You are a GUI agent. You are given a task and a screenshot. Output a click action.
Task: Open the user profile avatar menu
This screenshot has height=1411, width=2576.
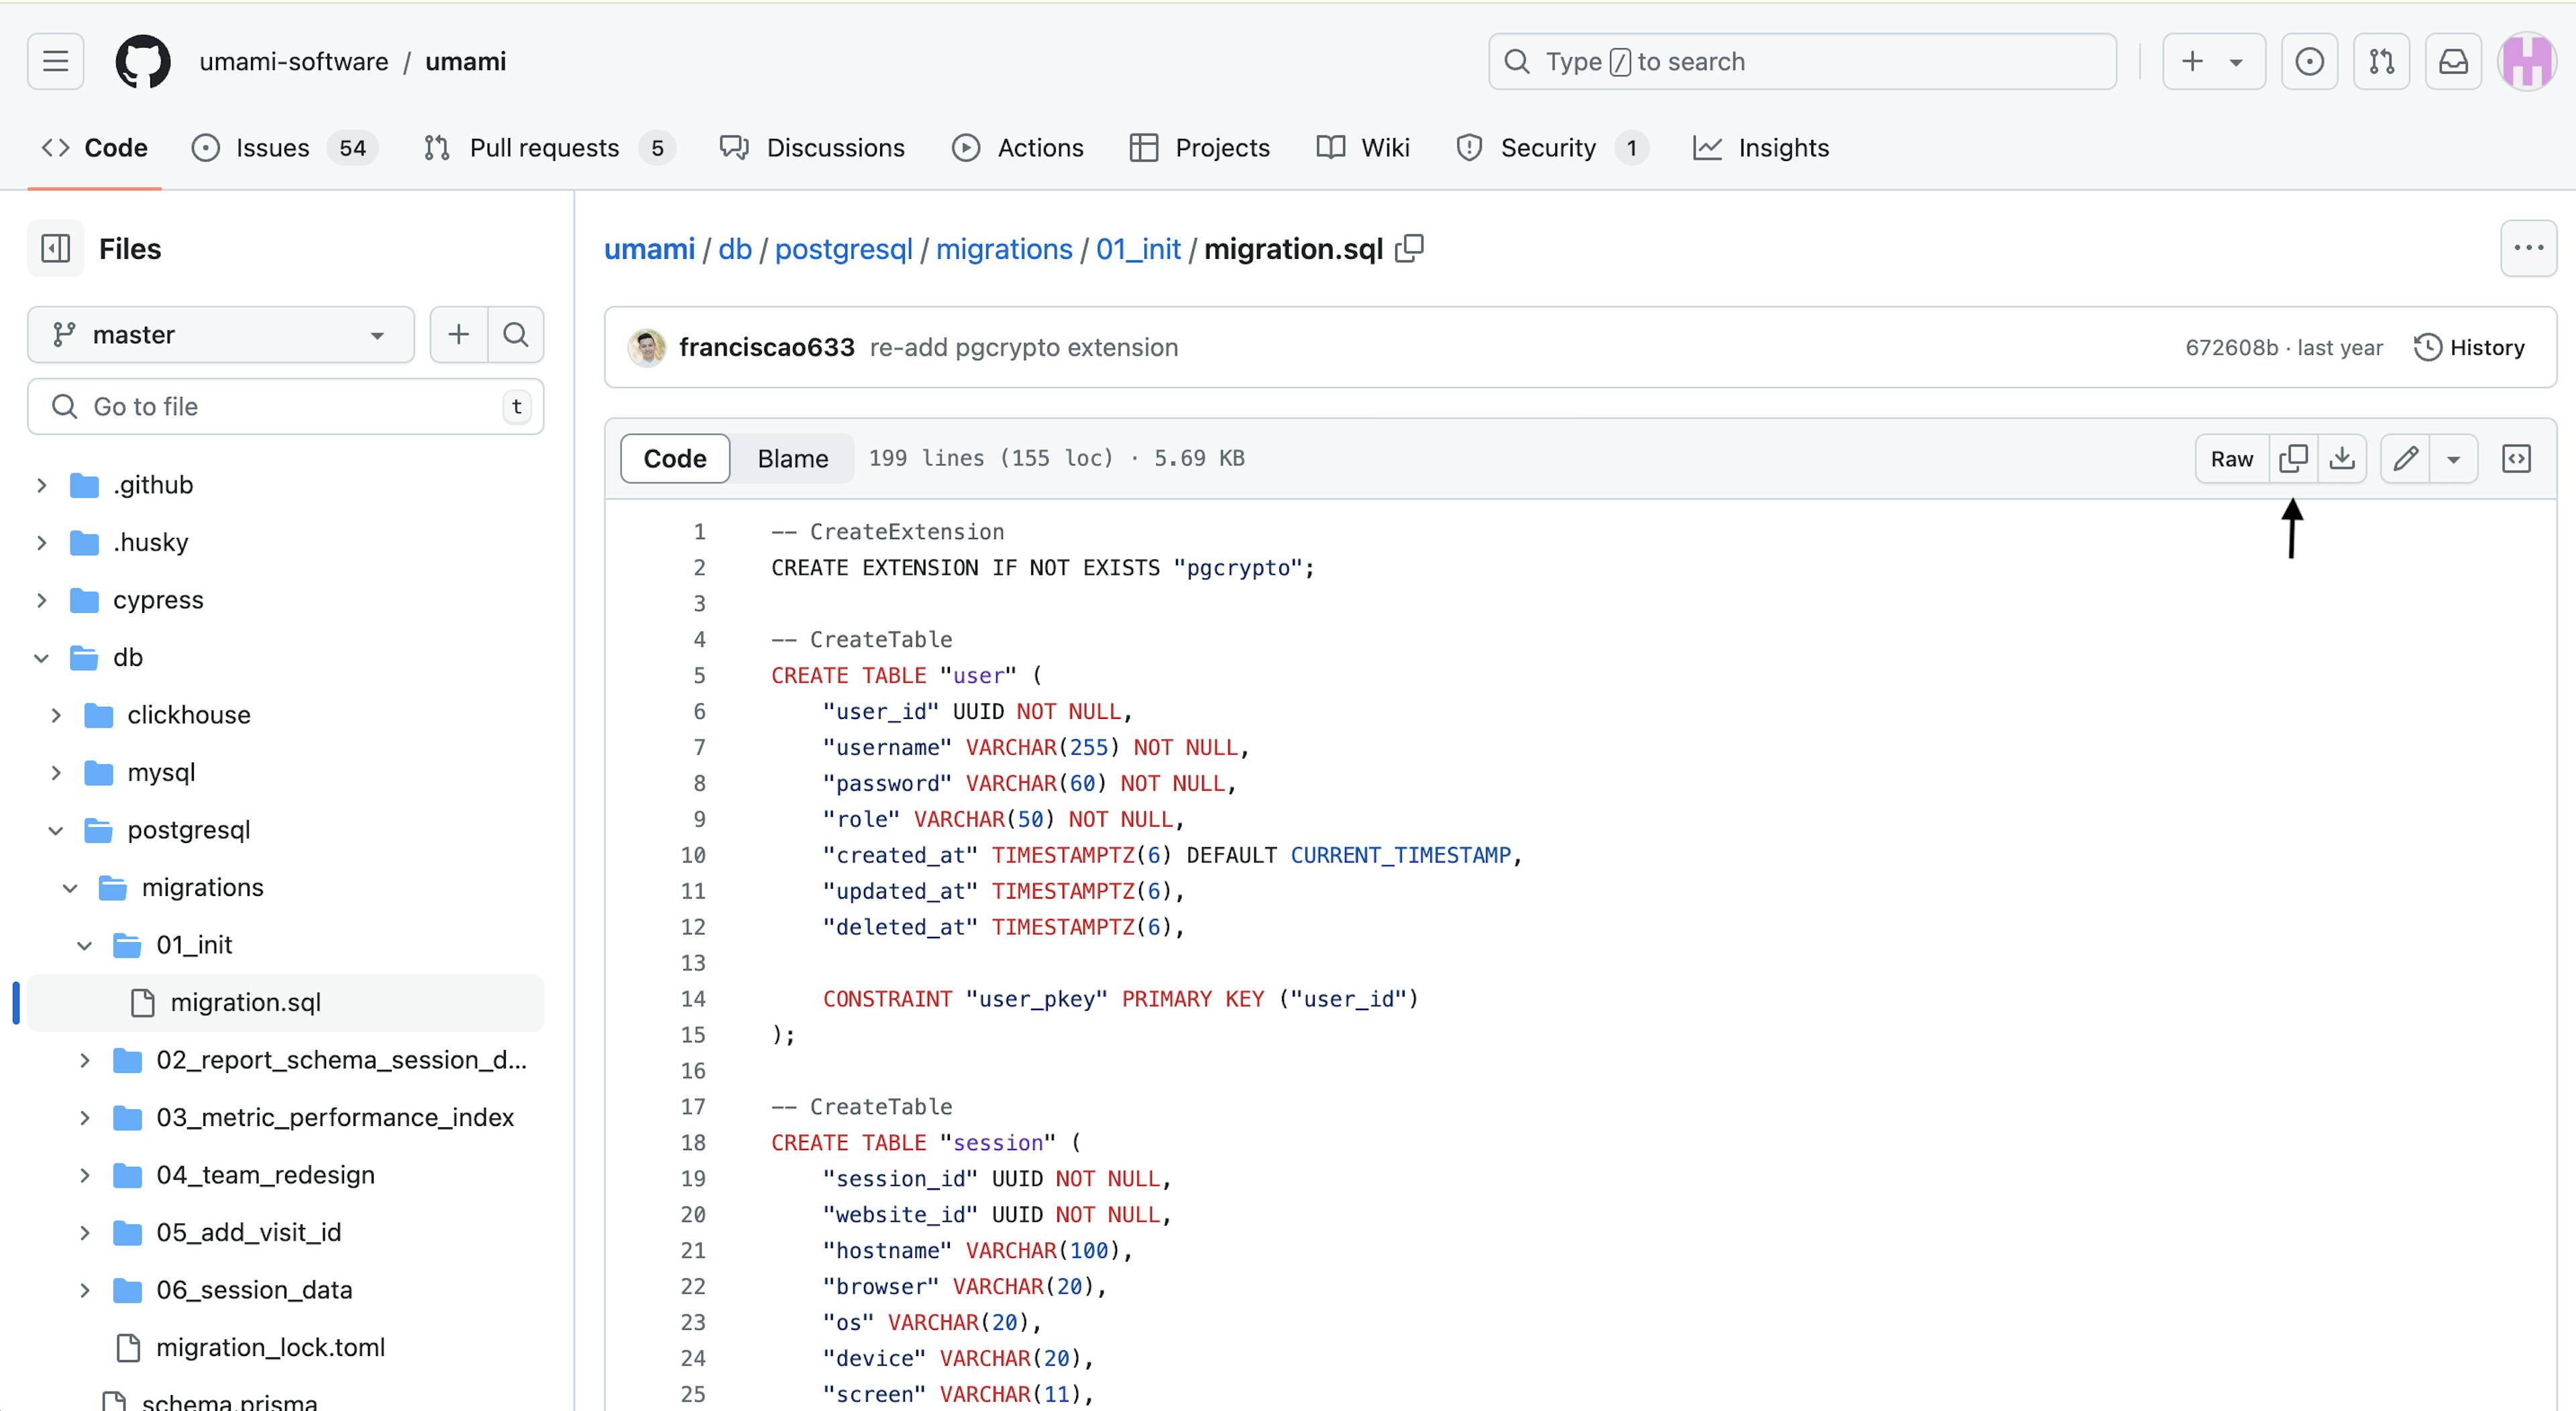[2527, 61]
